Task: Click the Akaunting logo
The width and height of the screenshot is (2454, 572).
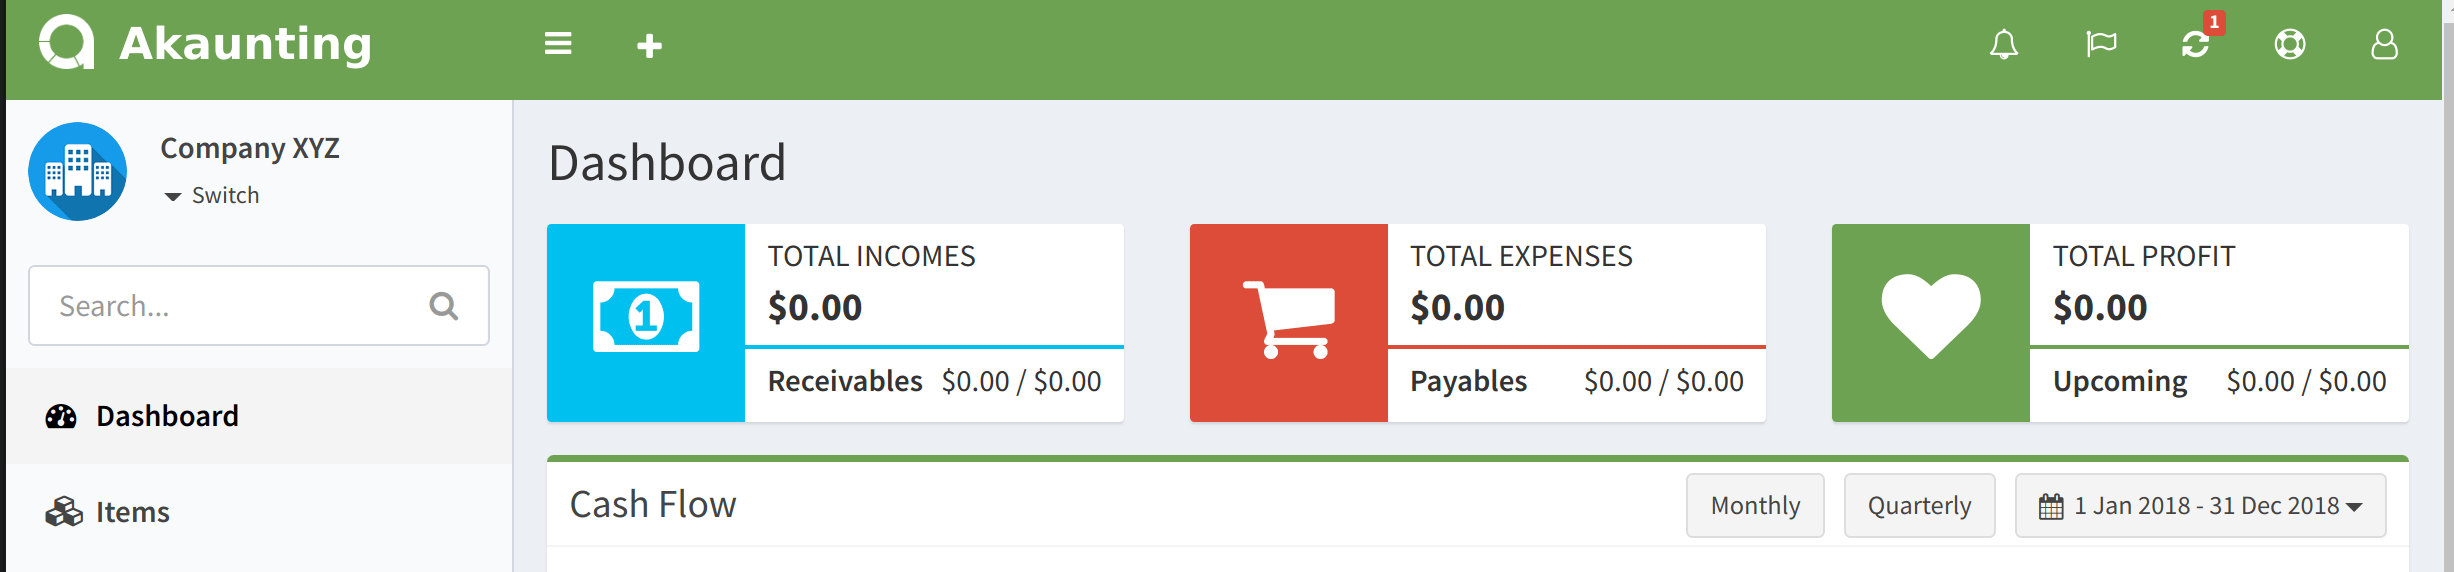Action: pyautogui.click(x=205, y=44)
